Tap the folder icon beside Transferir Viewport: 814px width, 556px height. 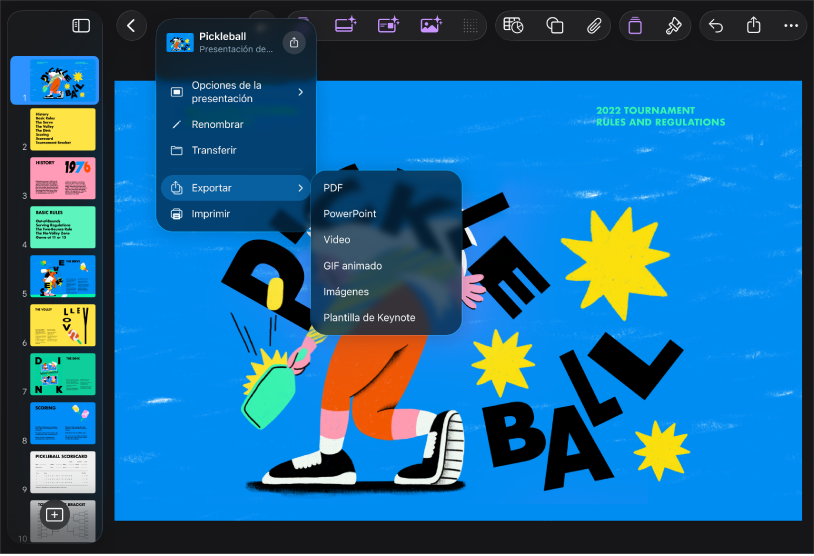177,151
